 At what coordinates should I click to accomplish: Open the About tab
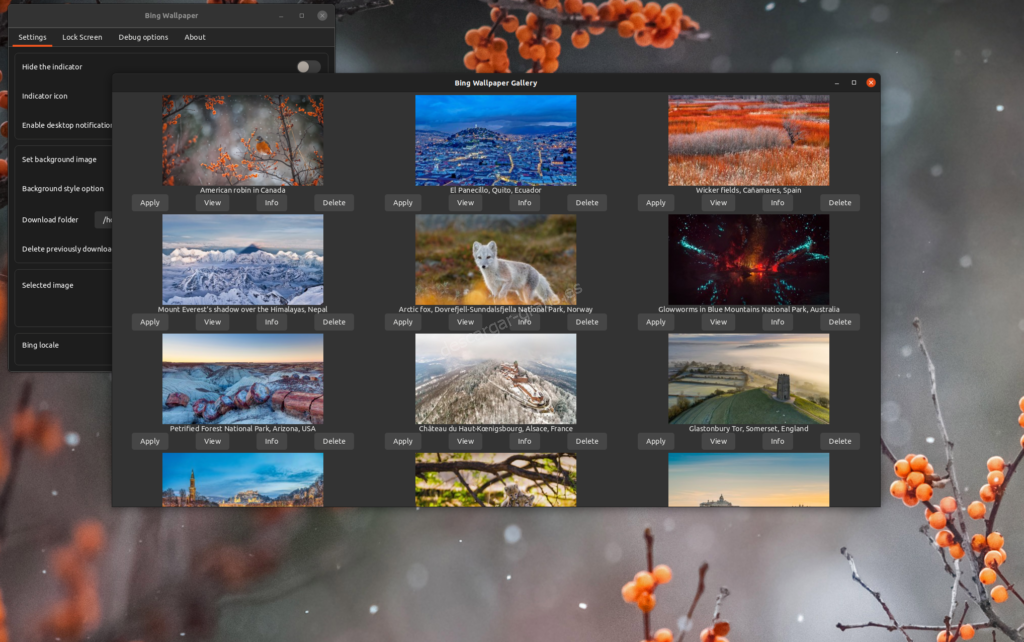(194, 37)
